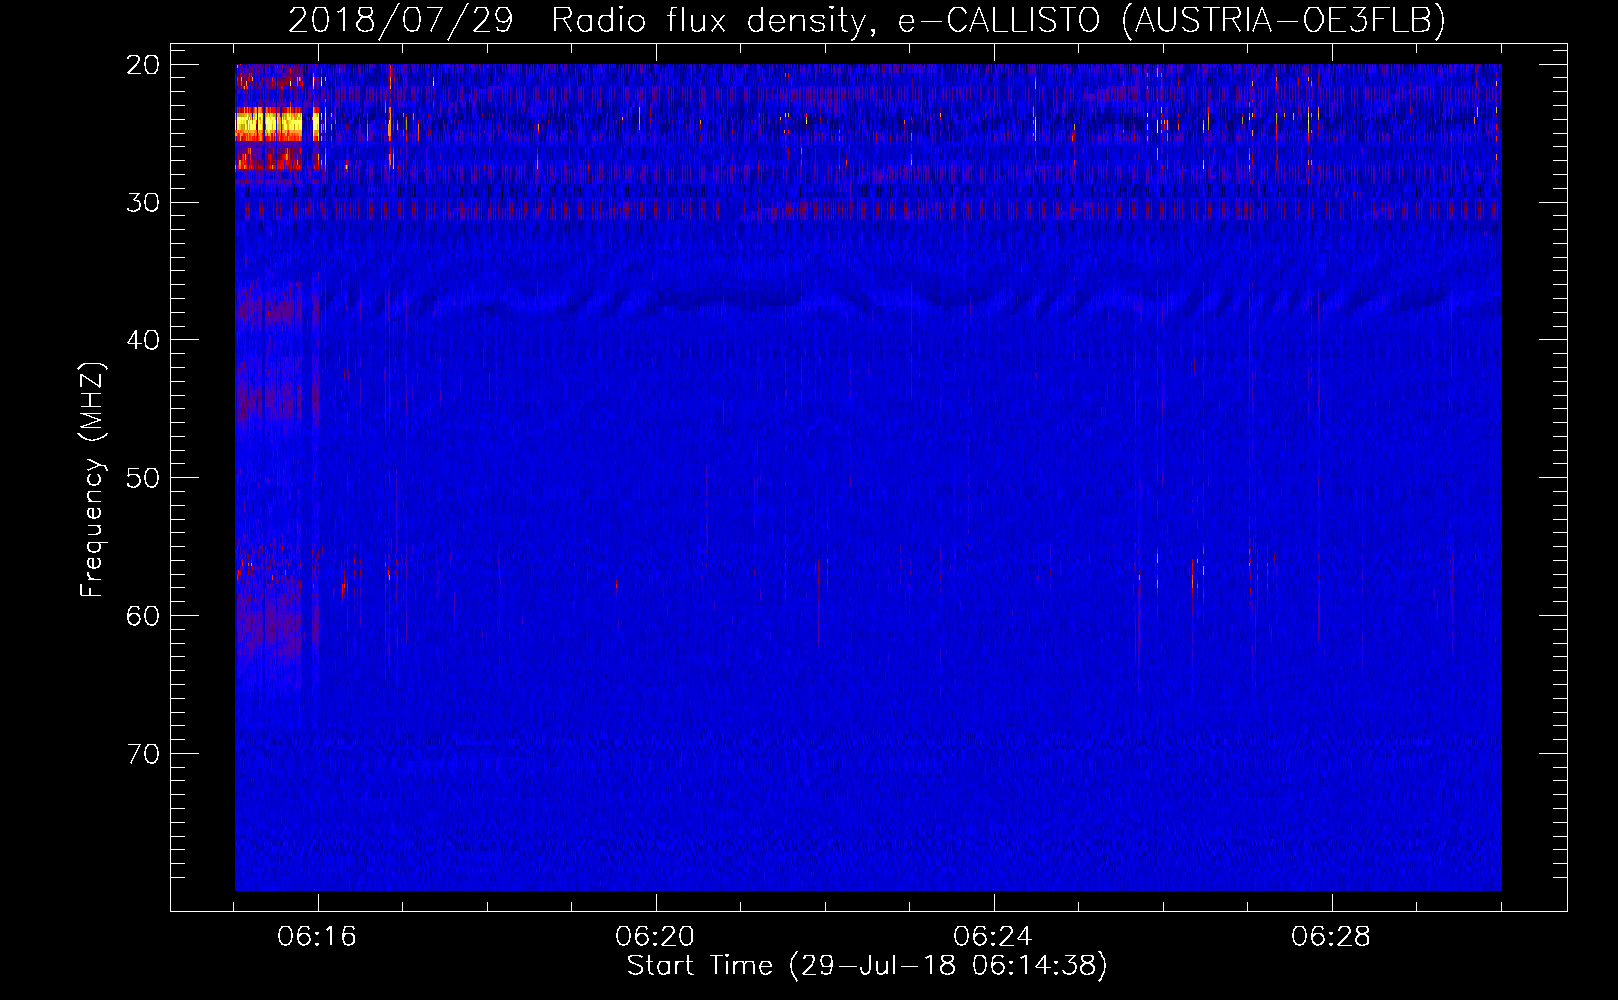Select the 70 MHz frequency tick label

pyautogui.click(x=143, y=753)
